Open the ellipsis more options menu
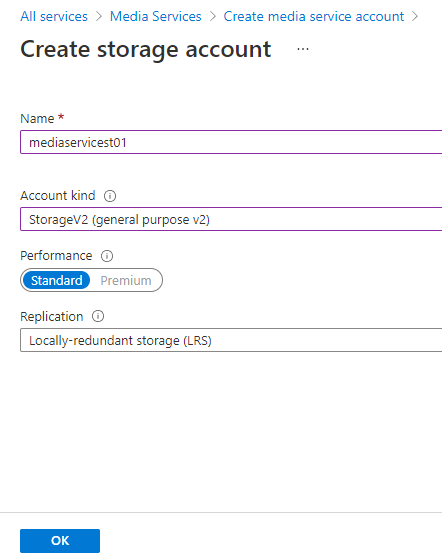442x560 pixels. (x=303, y=49)
